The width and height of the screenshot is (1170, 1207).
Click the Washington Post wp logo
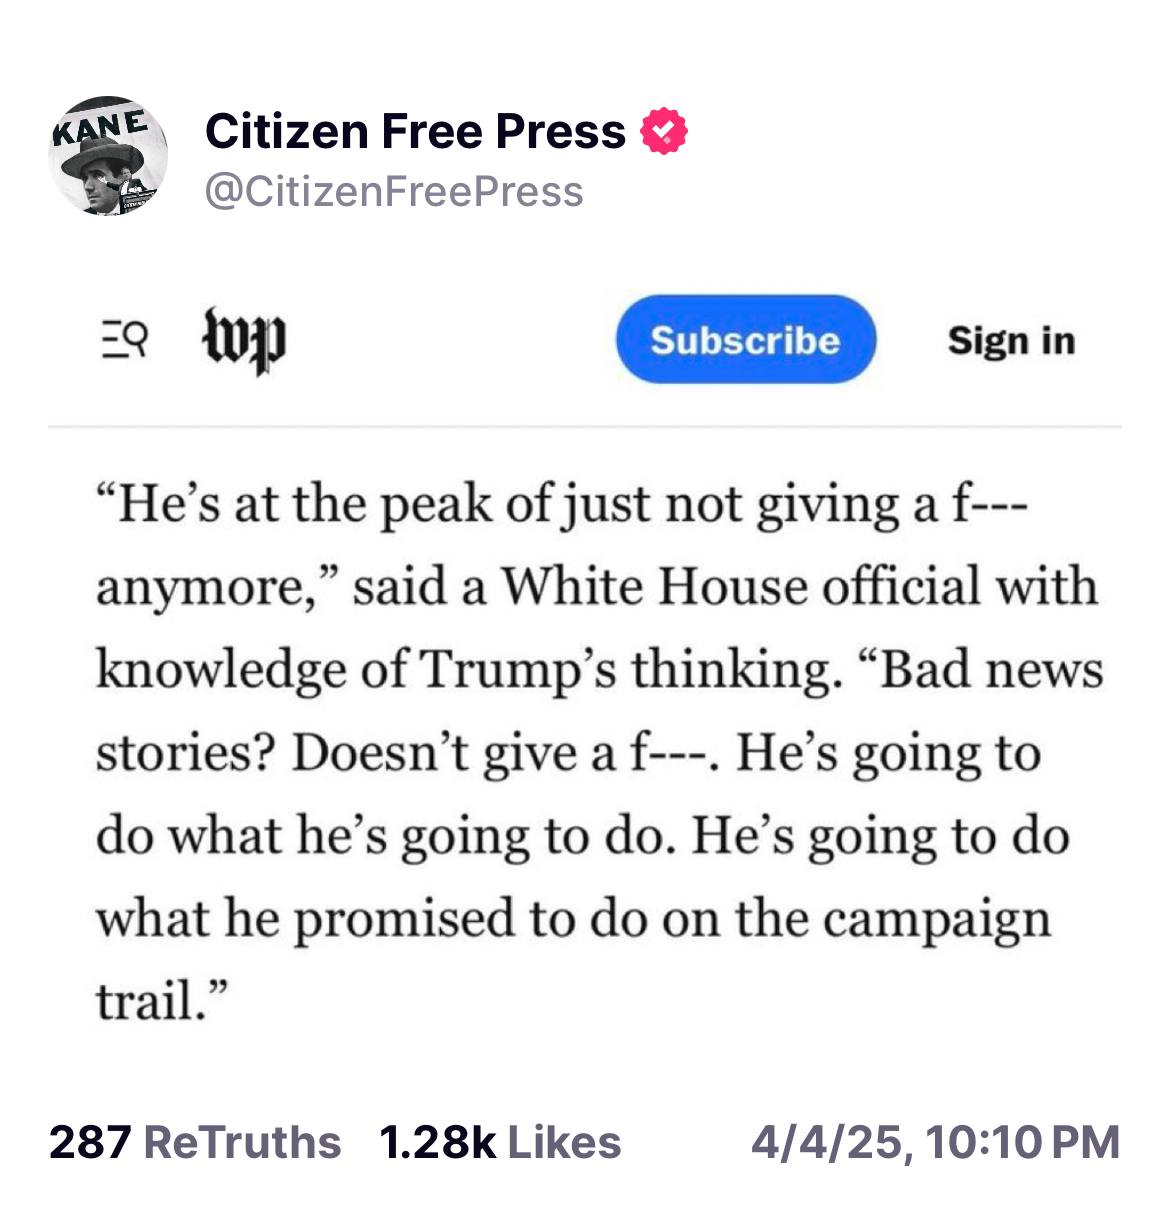[245, 341]
